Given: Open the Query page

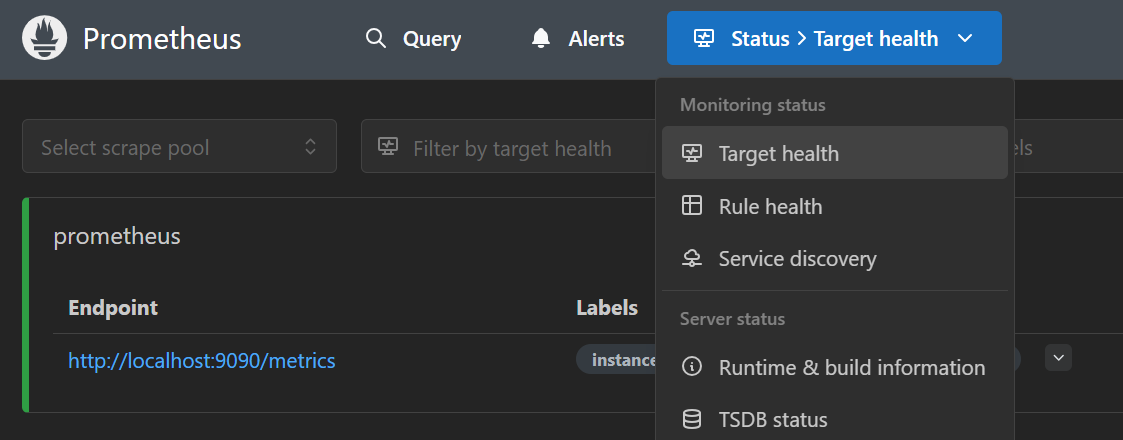Looking at the screenshot, I should coord(413,39).
